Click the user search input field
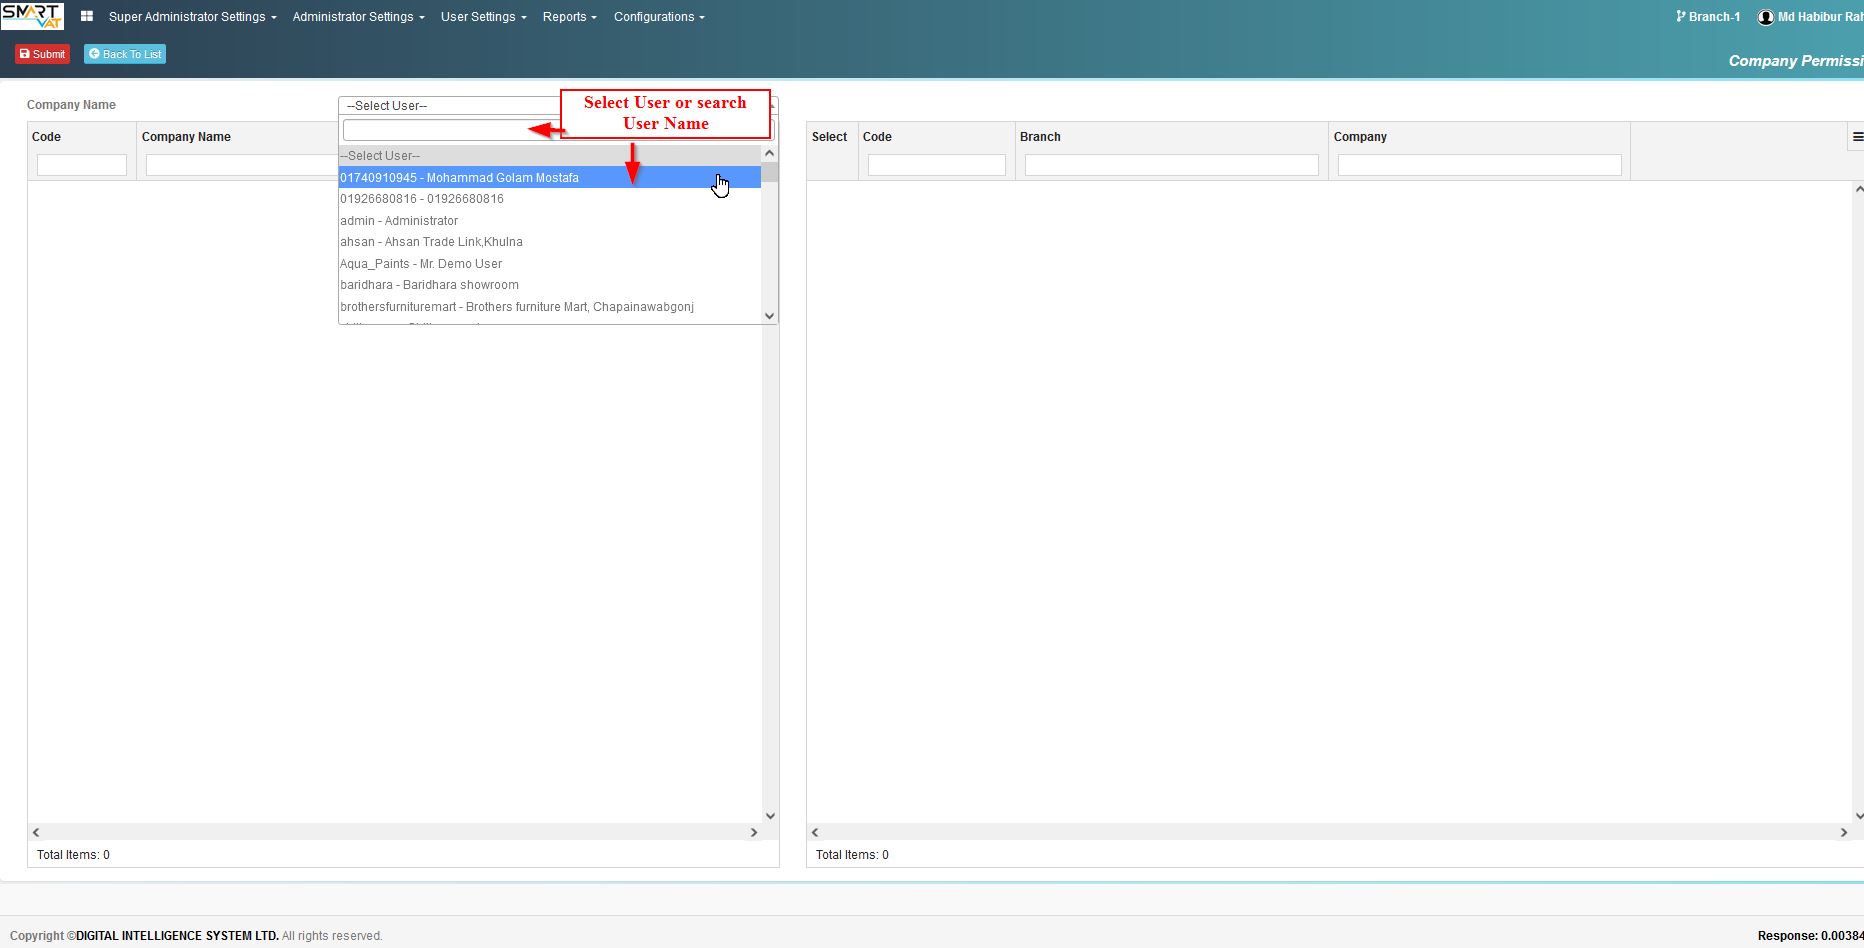1864x948 pixels. pos(450,130)
